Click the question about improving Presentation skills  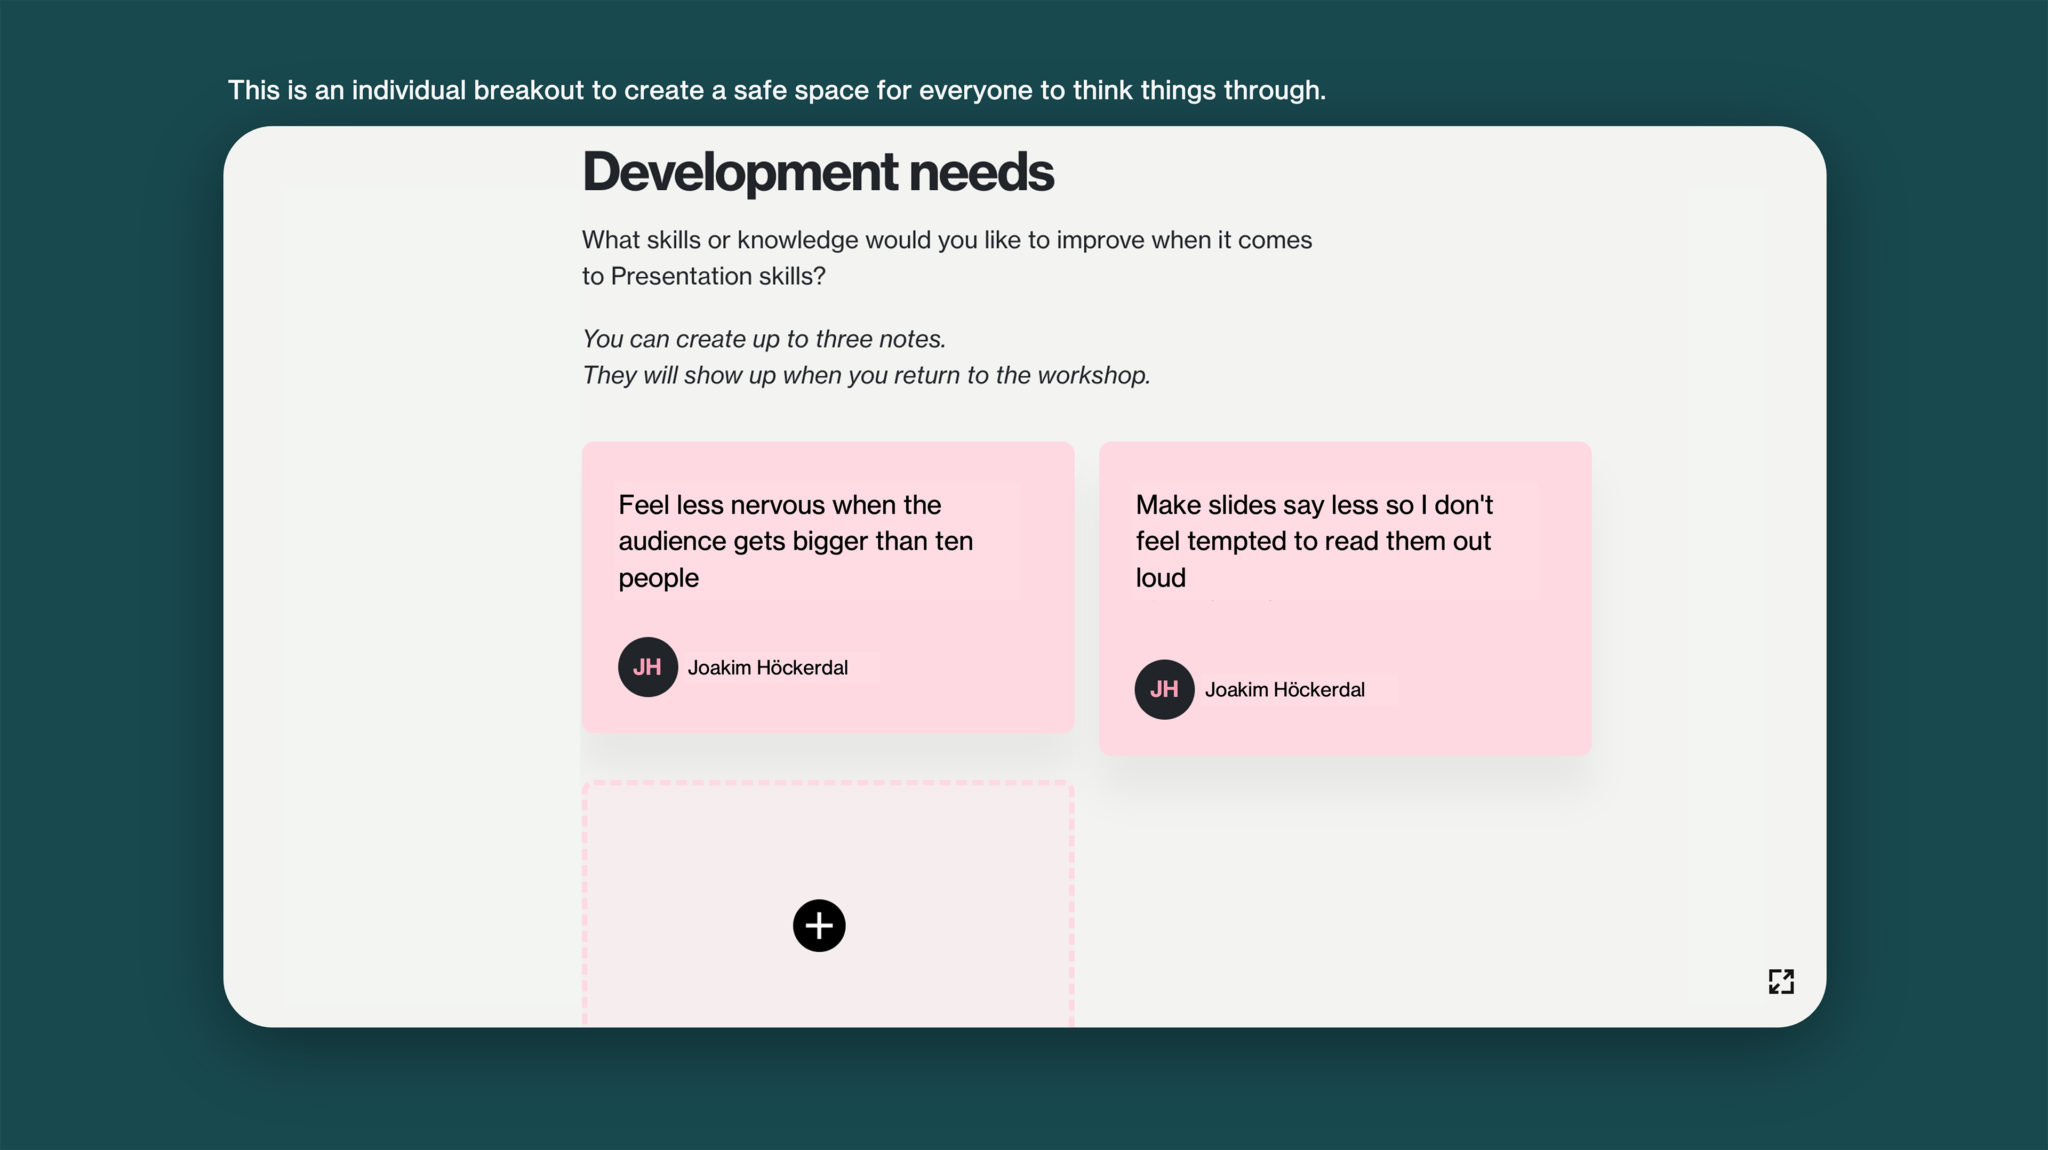[x=947, y=257]
